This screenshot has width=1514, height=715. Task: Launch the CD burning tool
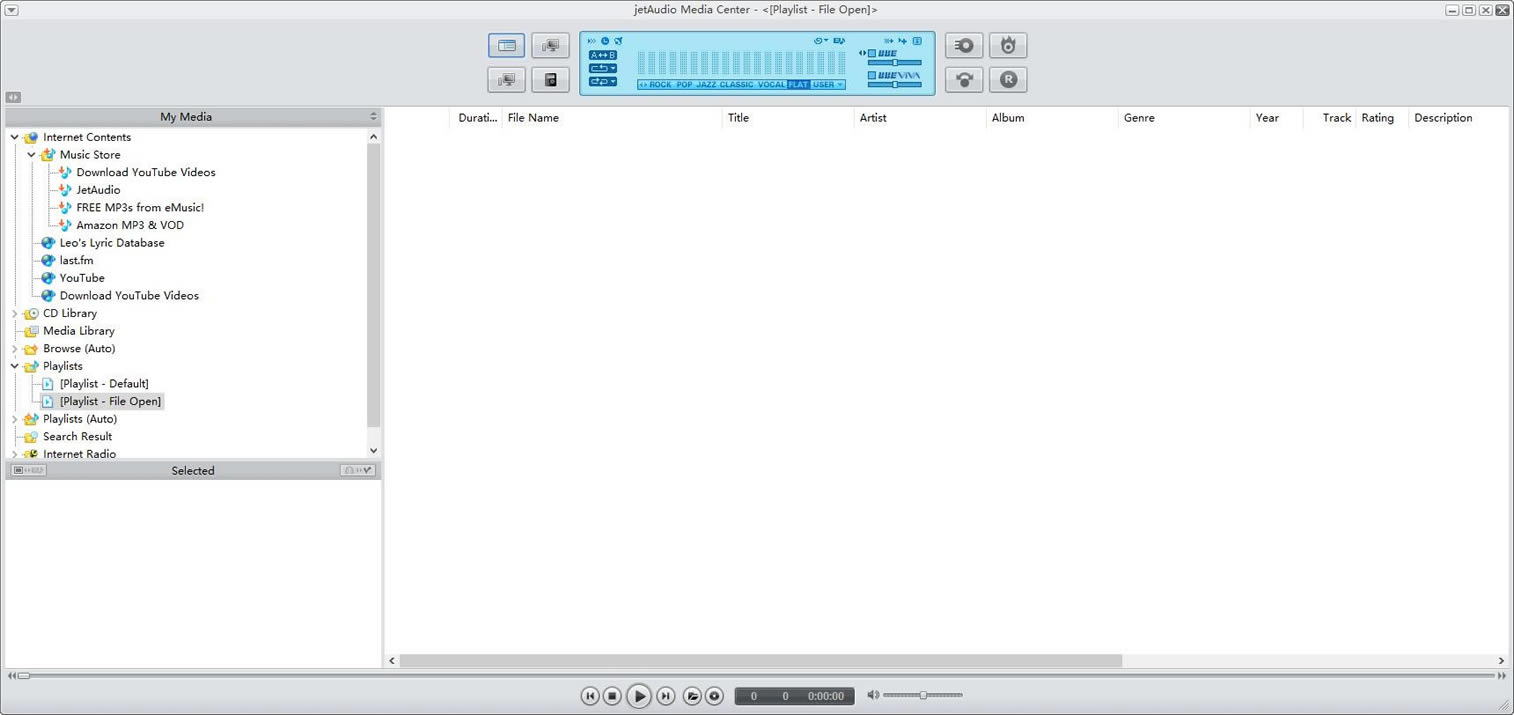(x=1008, y=45)
